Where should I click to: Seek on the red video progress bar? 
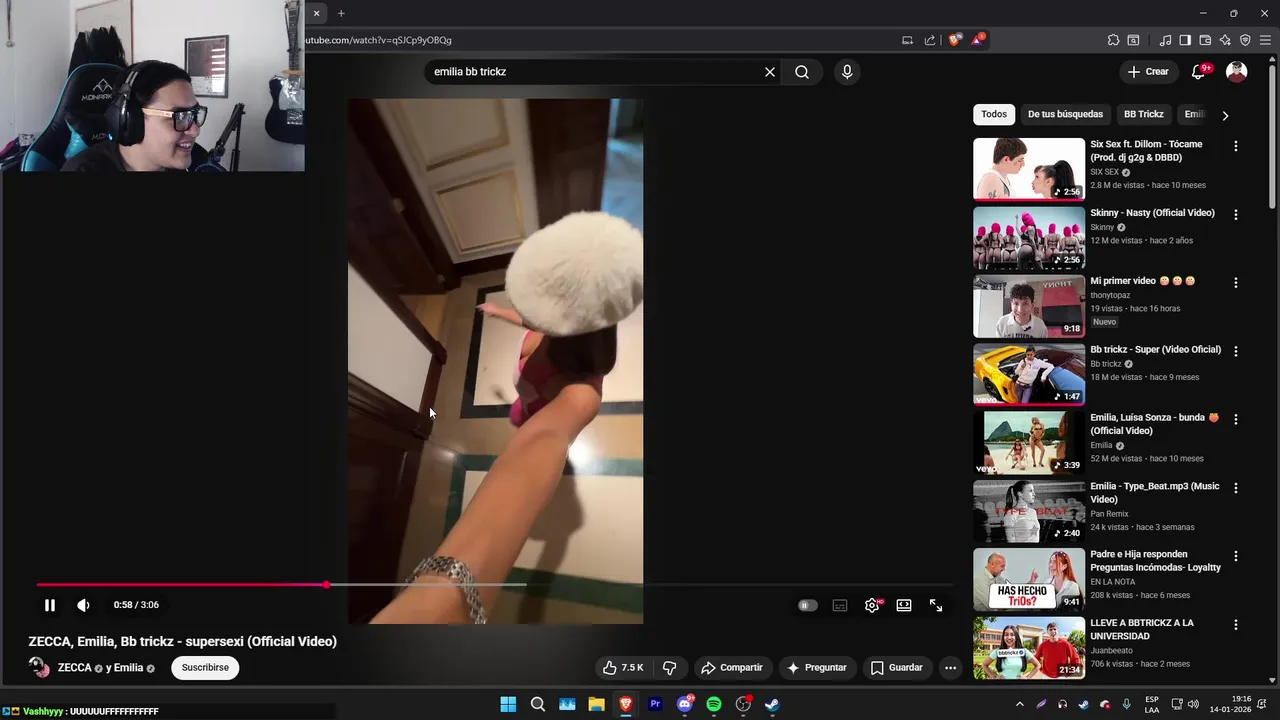(x=181, y=585)
